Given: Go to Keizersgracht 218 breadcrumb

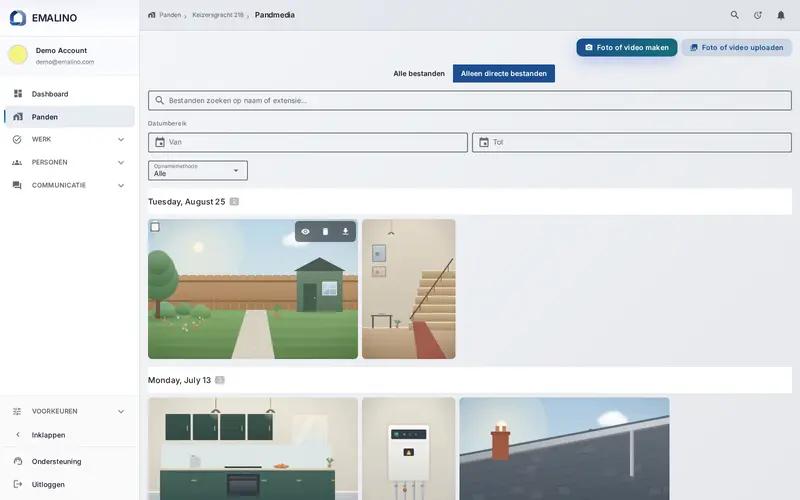Looking at the screenshot, I should click(x=218, y=15).
